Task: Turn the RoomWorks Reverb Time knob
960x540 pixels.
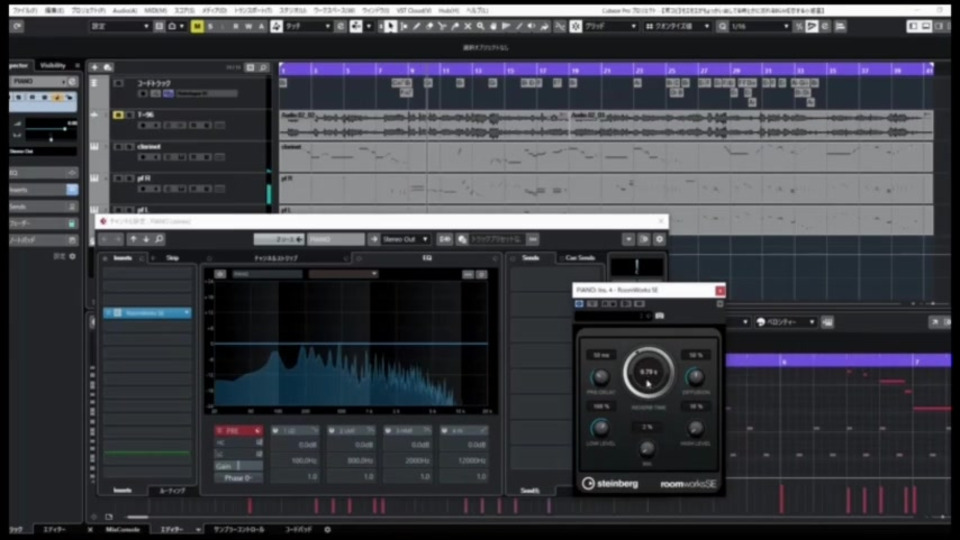Action: (x=648, y=372)
